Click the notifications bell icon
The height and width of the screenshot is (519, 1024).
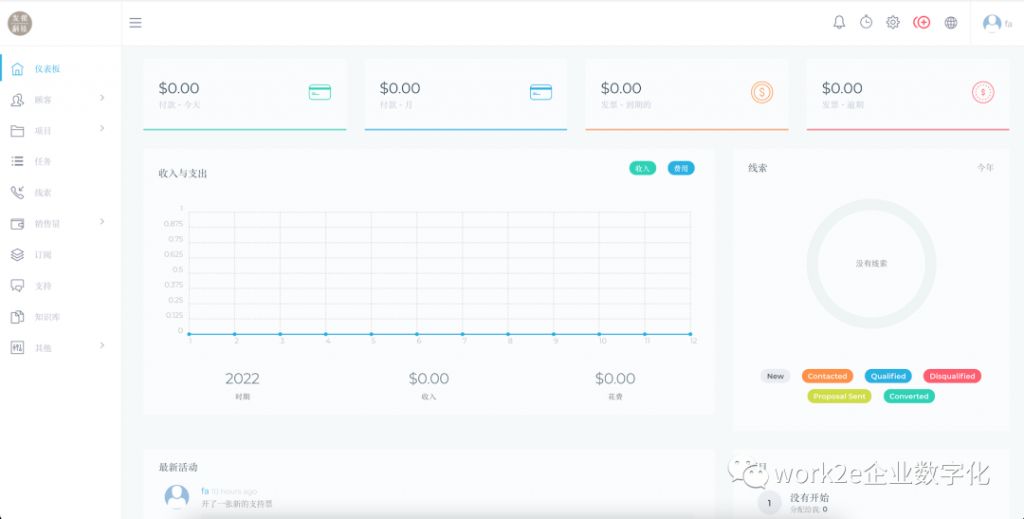click(839, 22)
